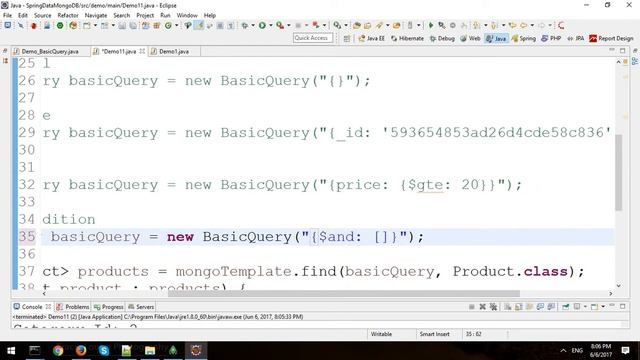
Task: Open the Servers view tab
Action: click(x=141, y=307)
